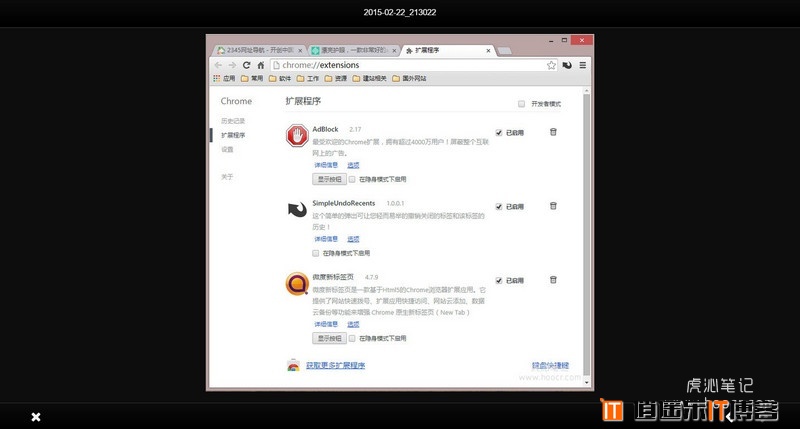Close the 2345网址导航 tab
Viewport: 800px width, 429px height.
300,51
